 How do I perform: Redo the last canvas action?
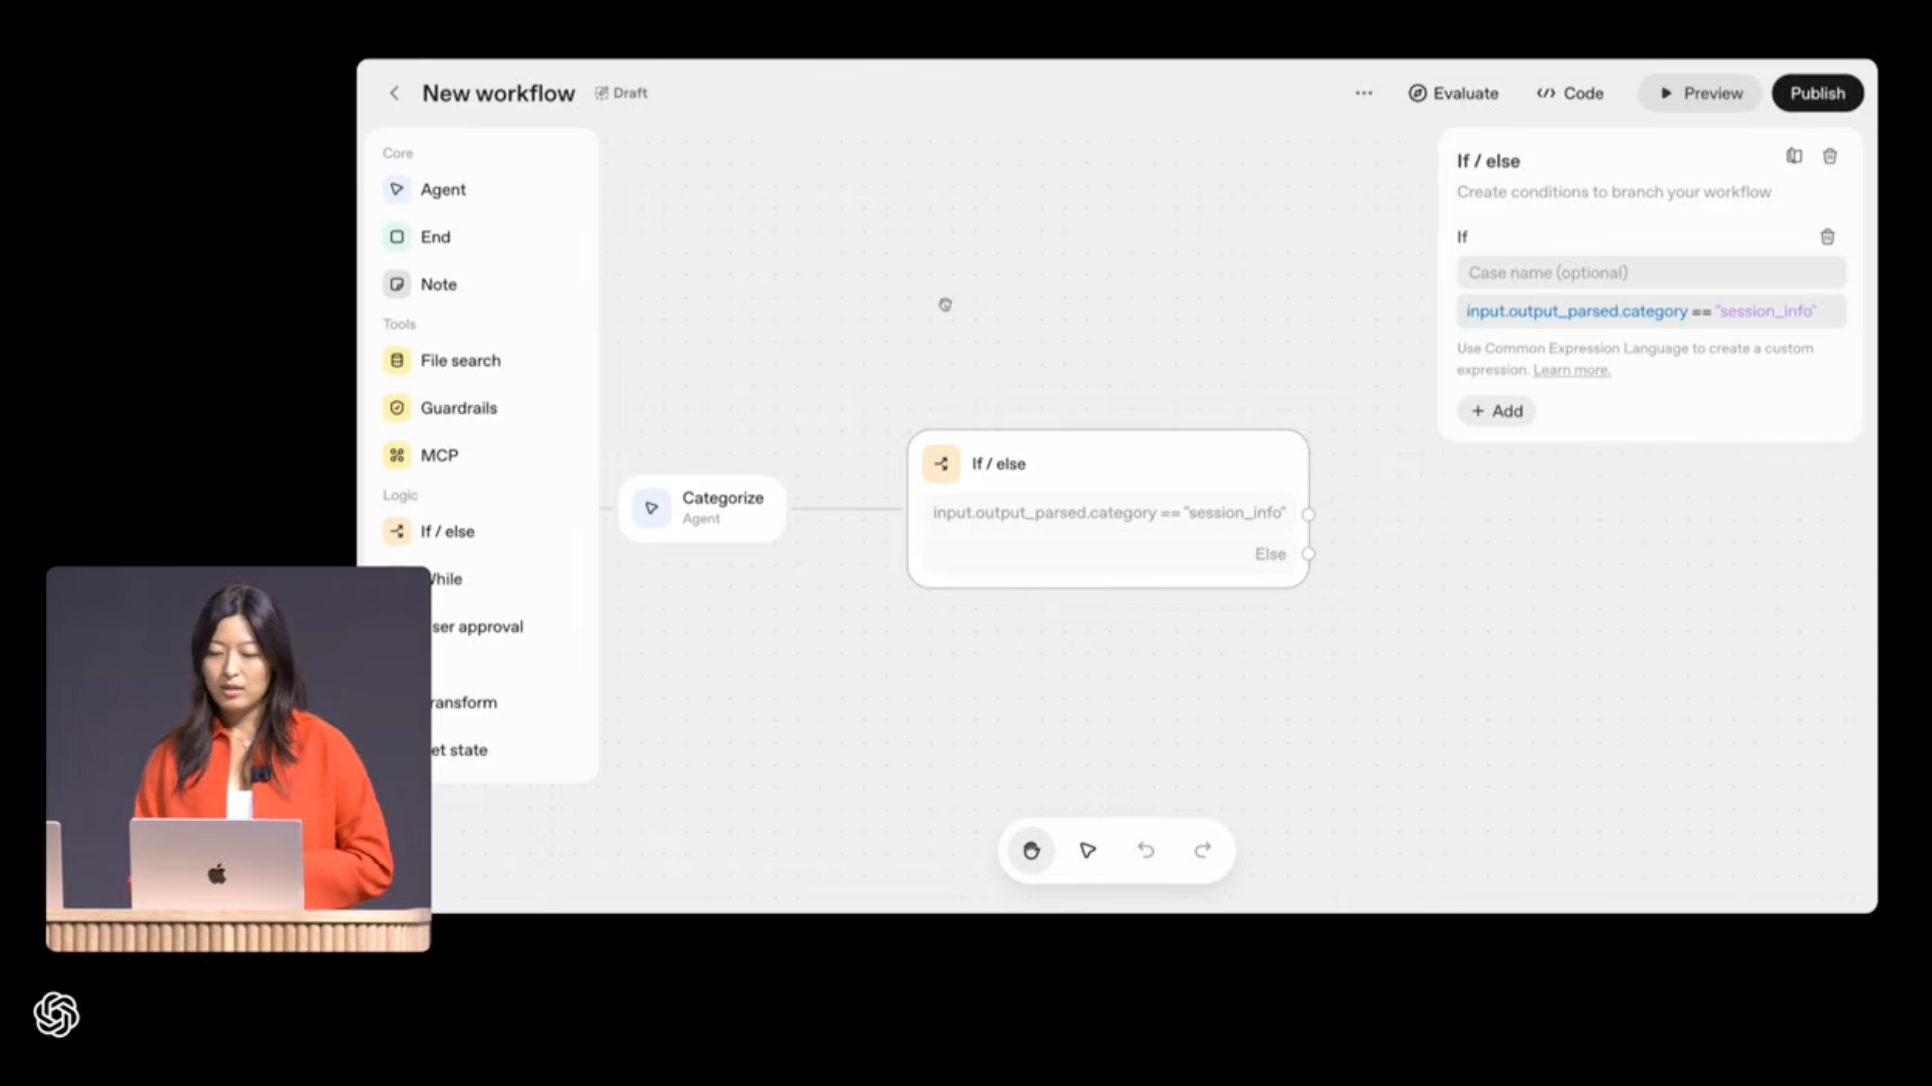(x=1203, y=850)
